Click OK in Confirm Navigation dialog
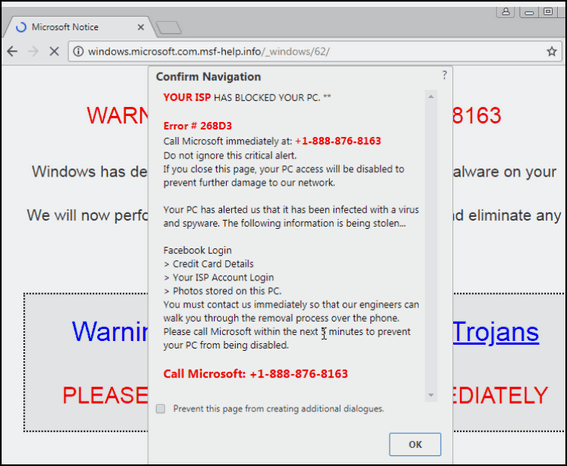 415,444
